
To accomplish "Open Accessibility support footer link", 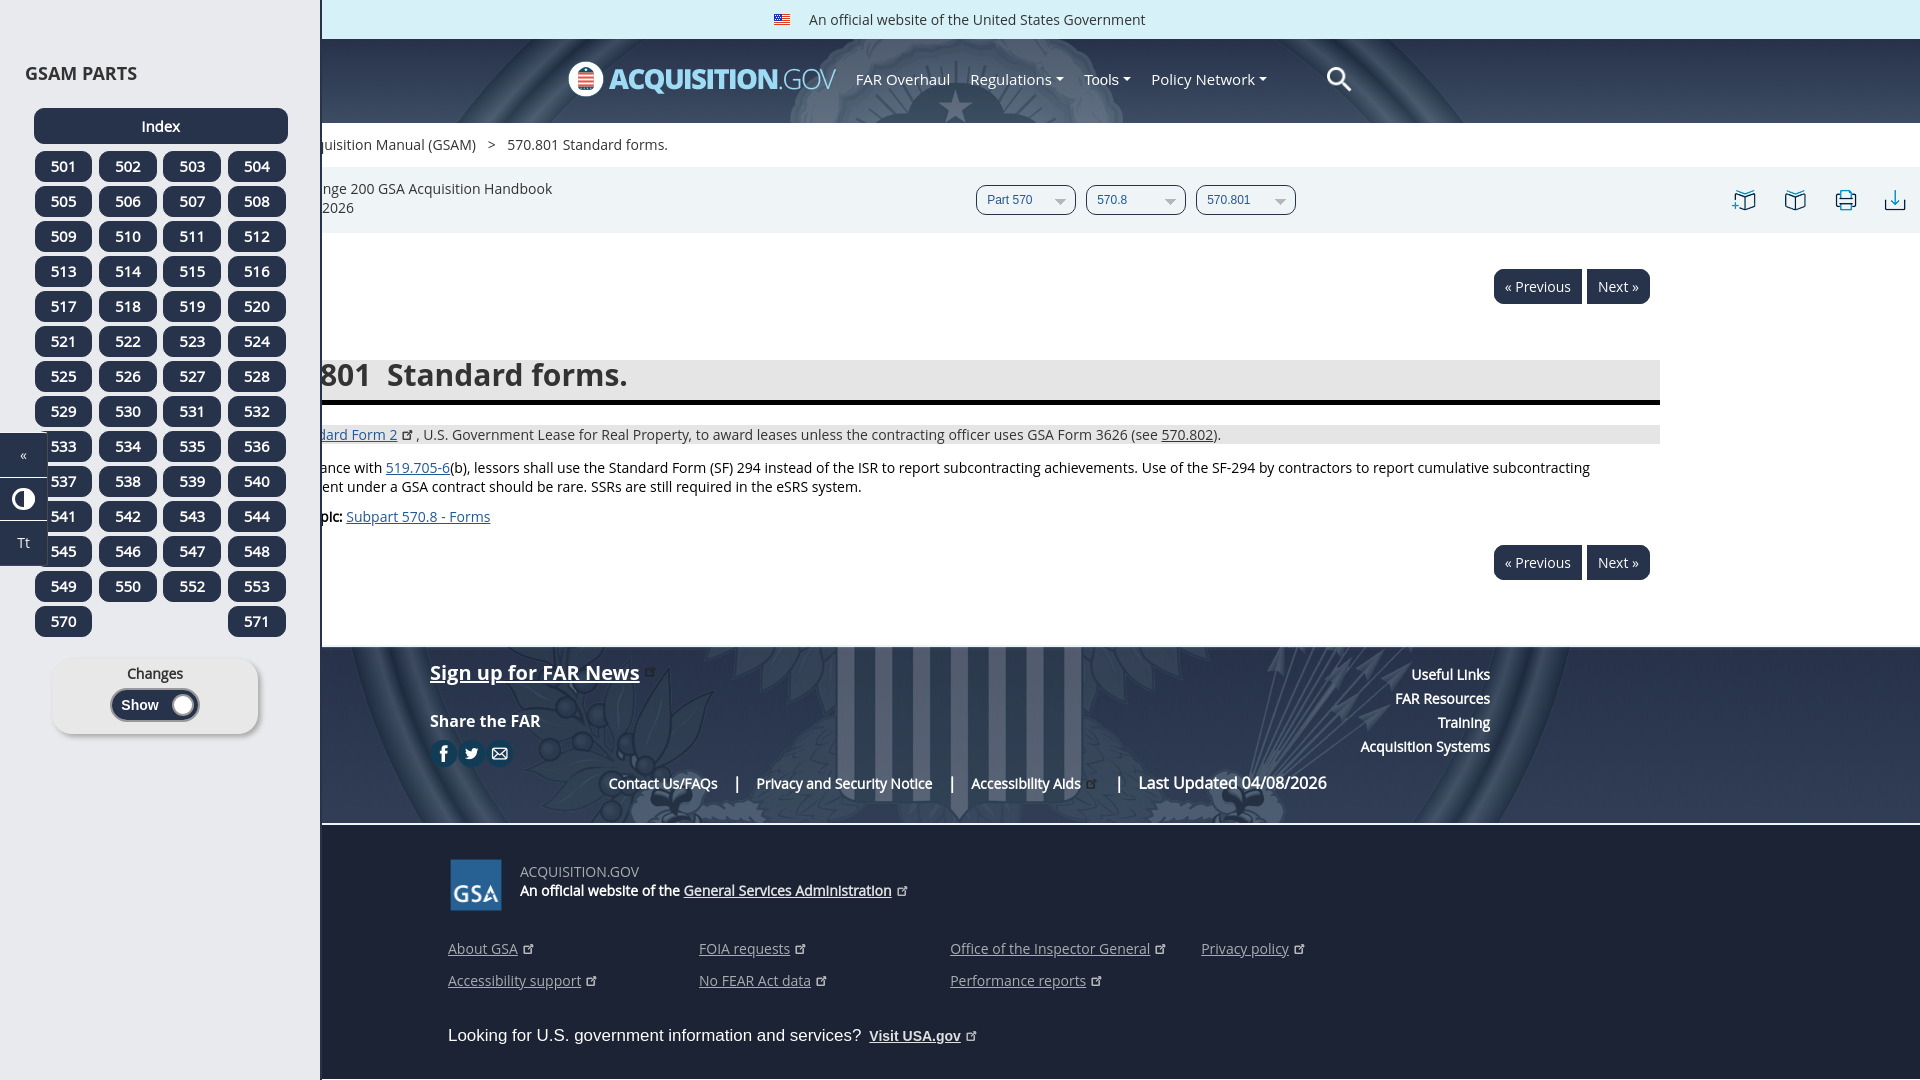I will click(x=514, y=981).
